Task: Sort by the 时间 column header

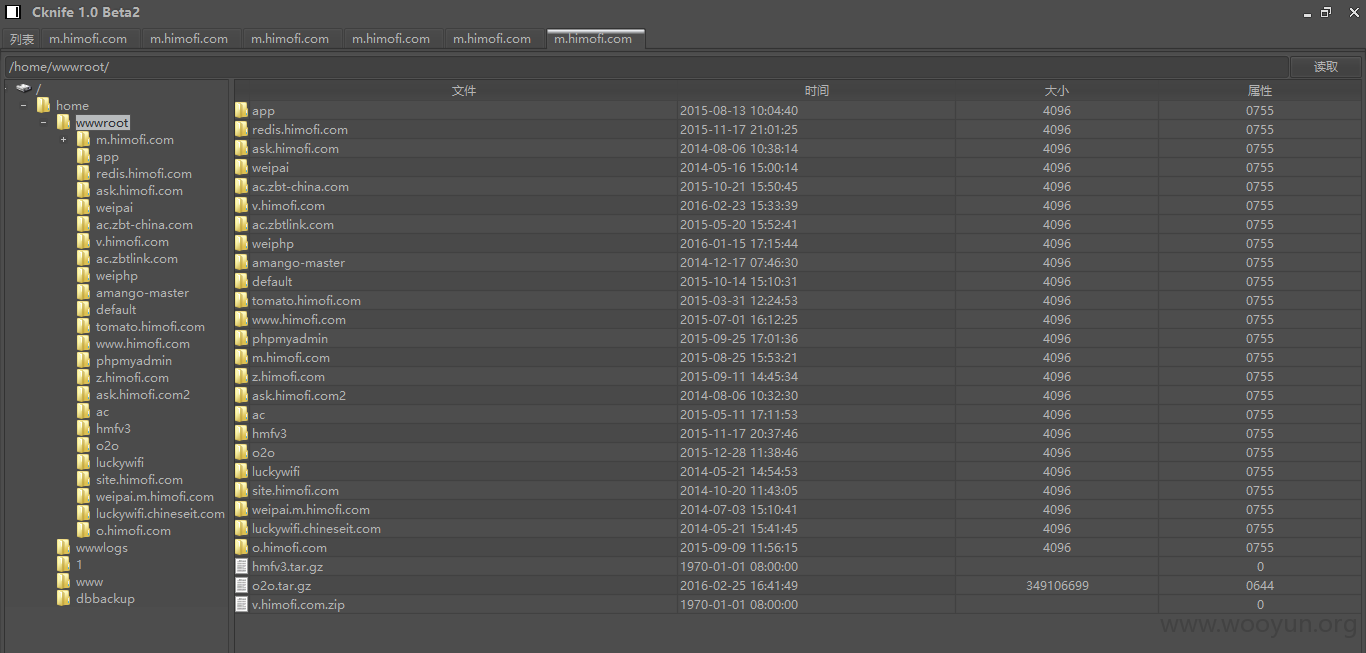Action: pyautogui.click(x=817, y=91)
